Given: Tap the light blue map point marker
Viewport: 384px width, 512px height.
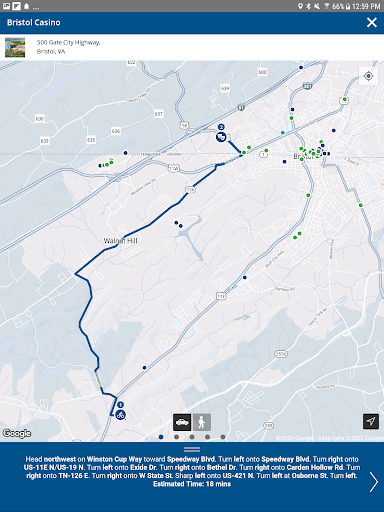Looking at the screenshot, I should click(x=283, y=133).
